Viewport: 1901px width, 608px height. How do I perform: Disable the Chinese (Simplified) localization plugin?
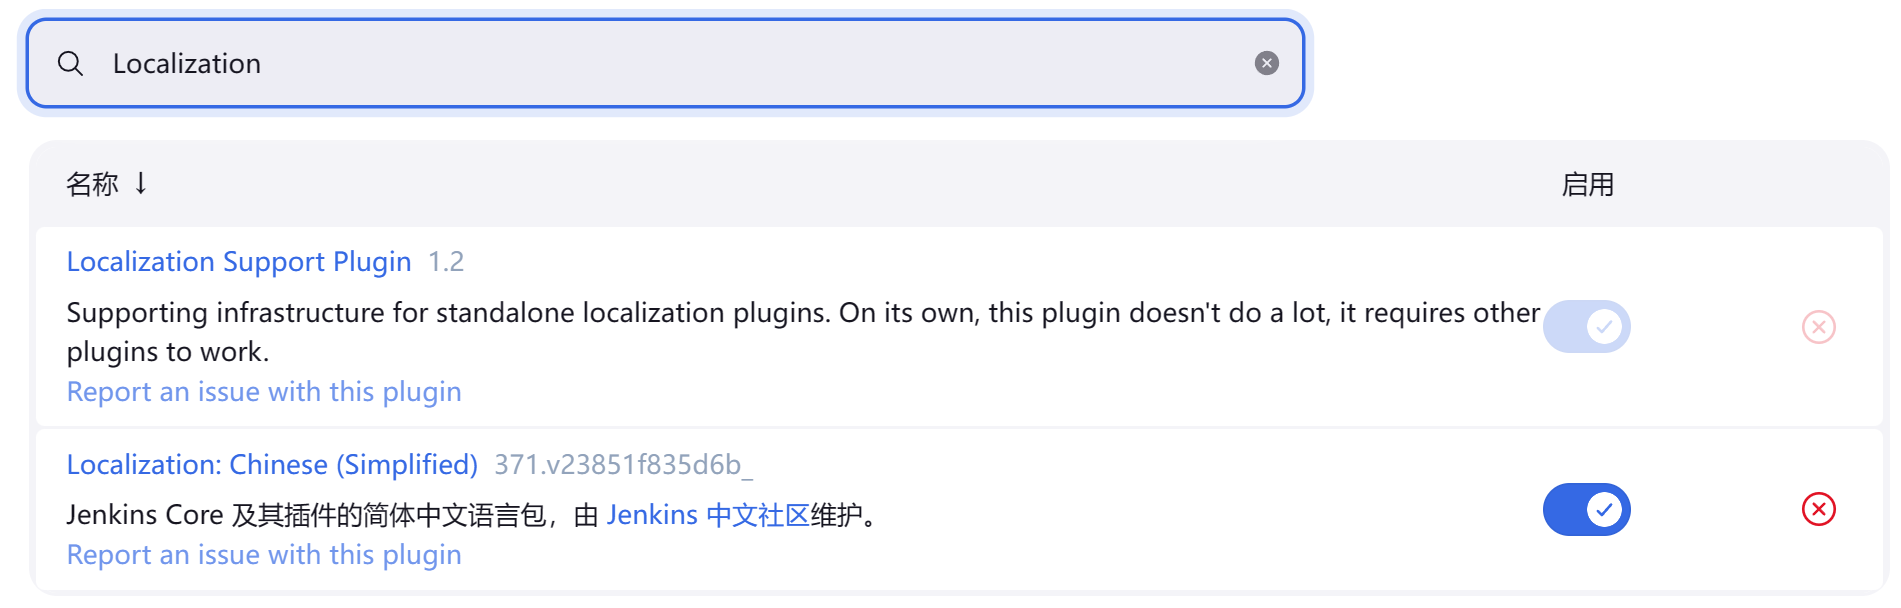click(1586, 510)
